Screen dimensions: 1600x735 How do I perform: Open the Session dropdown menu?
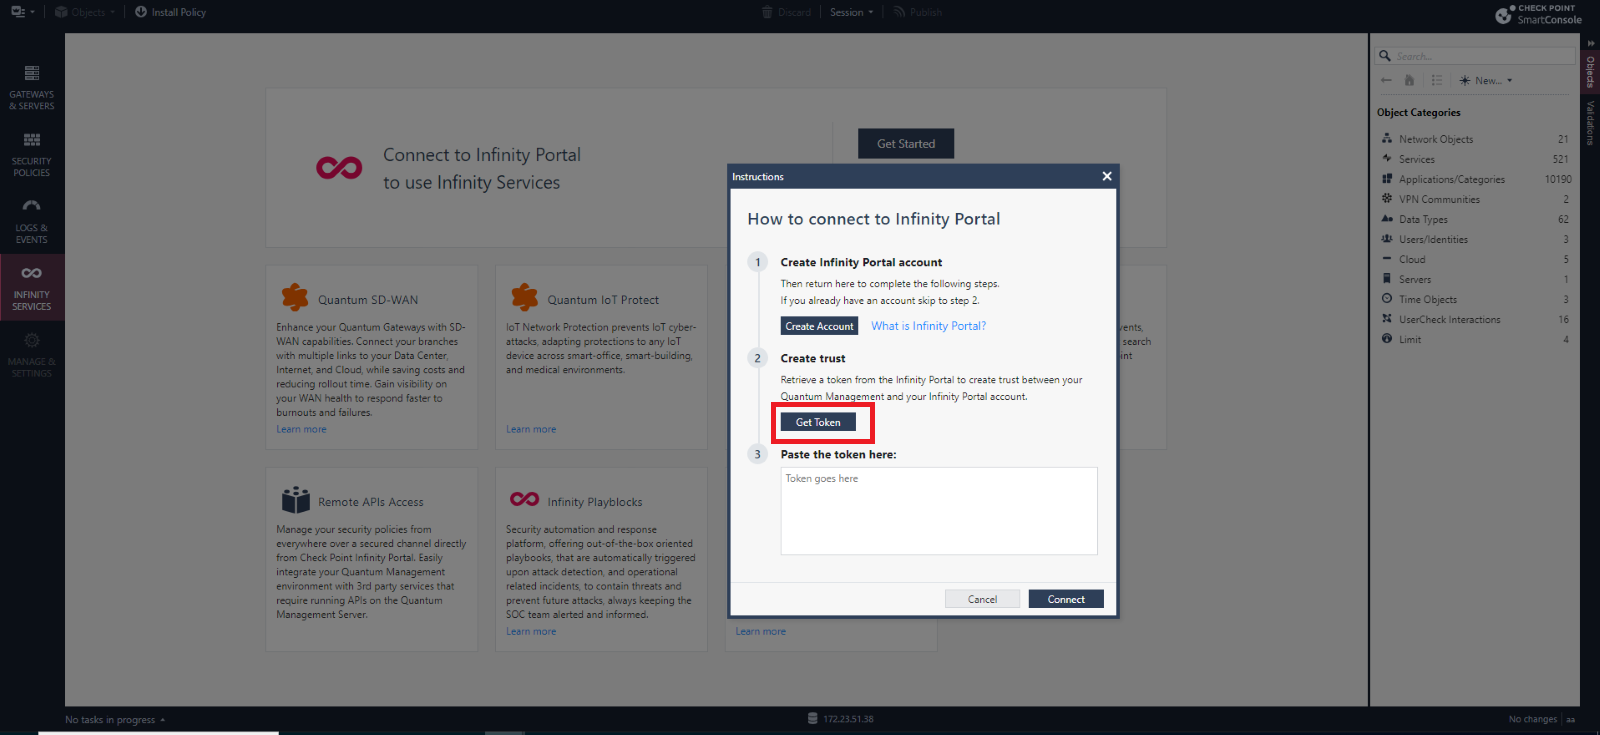[851, 12]
